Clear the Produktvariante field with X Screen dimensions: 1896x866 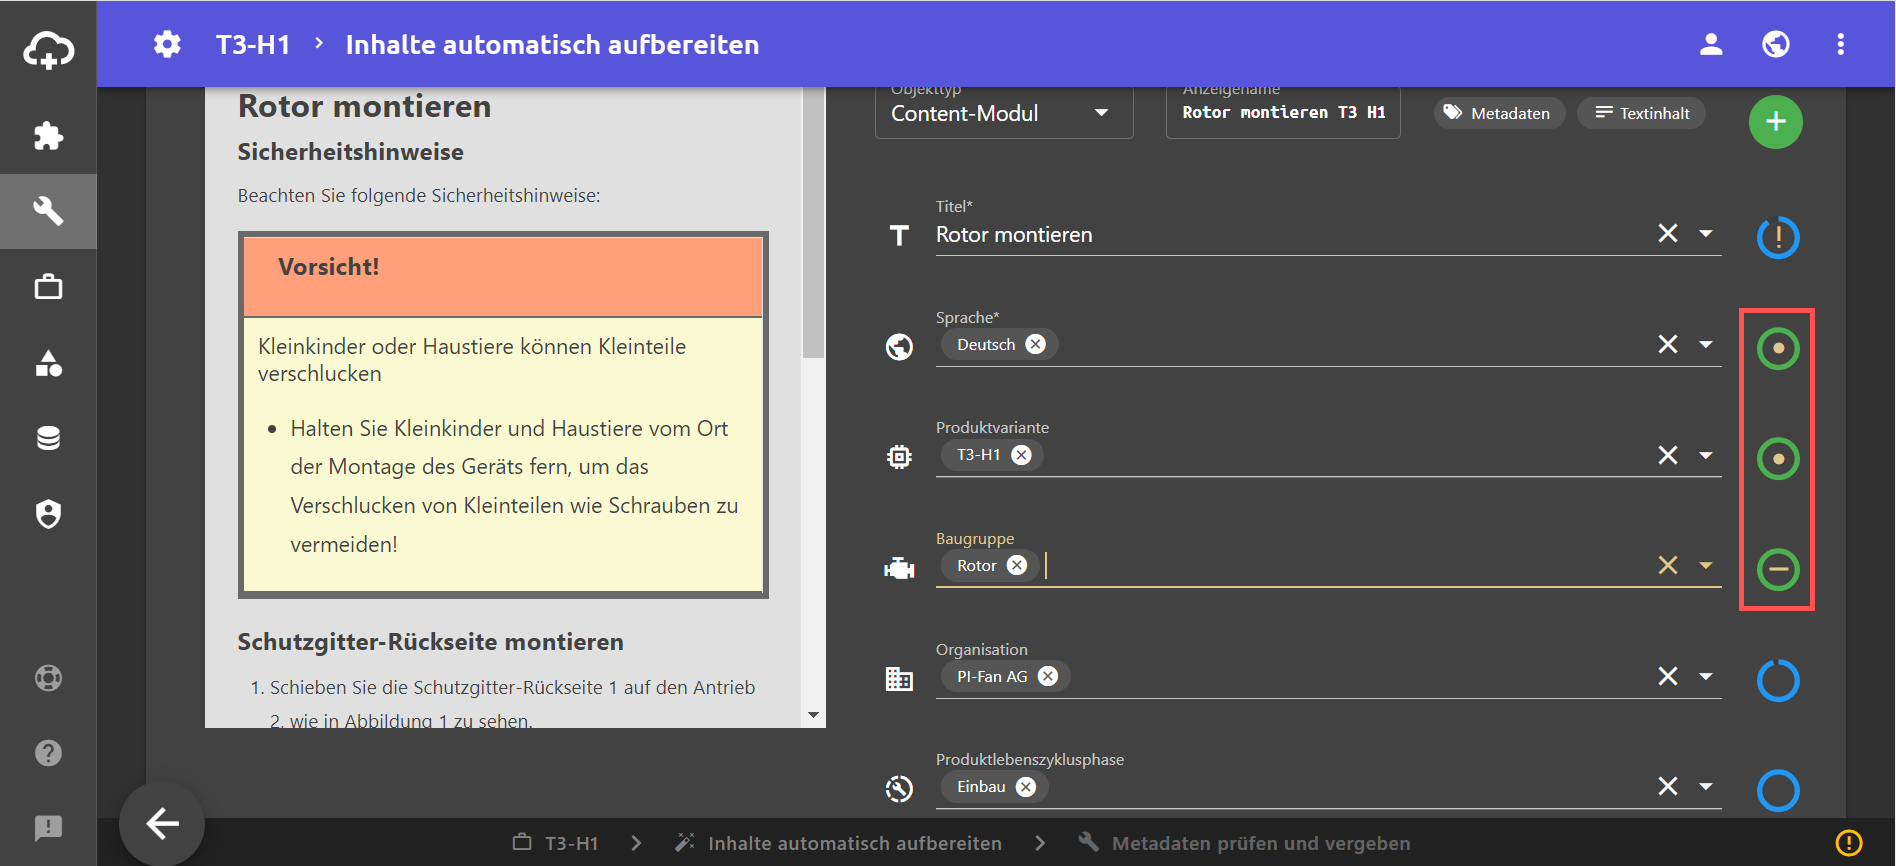[x=1668, y=455]
